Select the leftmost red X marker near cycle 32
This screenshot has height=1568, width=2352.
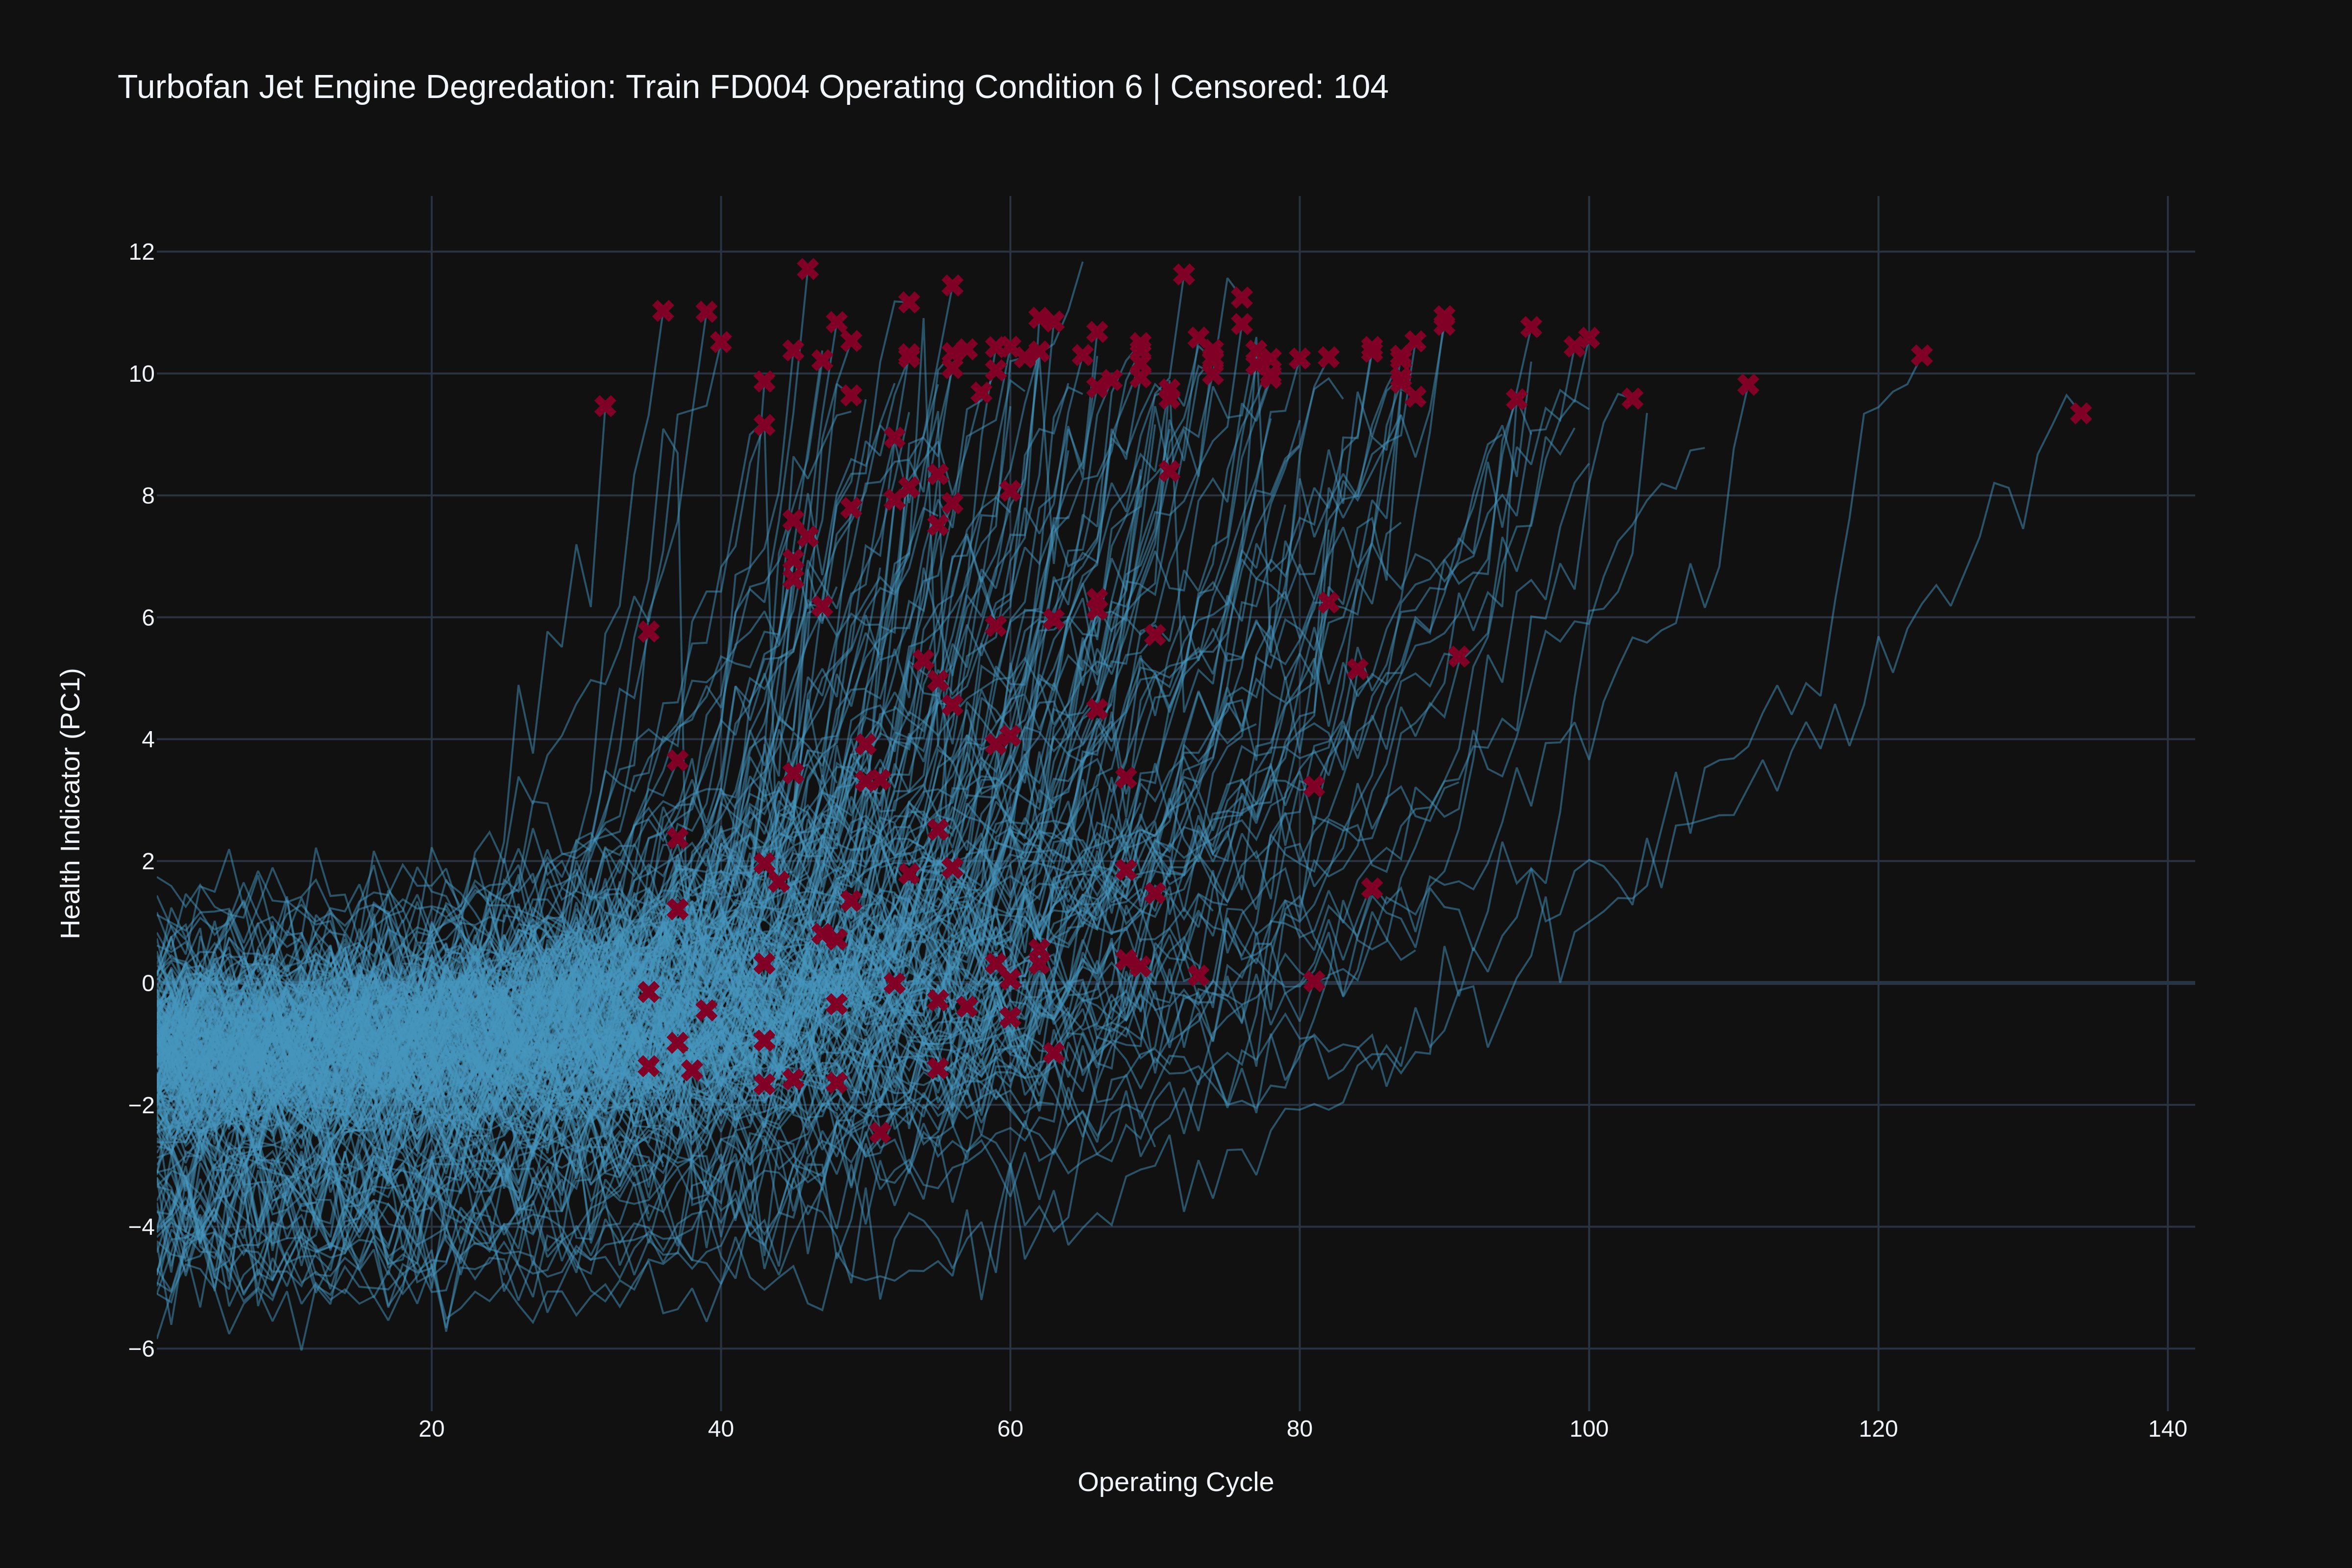click(605, 406)
